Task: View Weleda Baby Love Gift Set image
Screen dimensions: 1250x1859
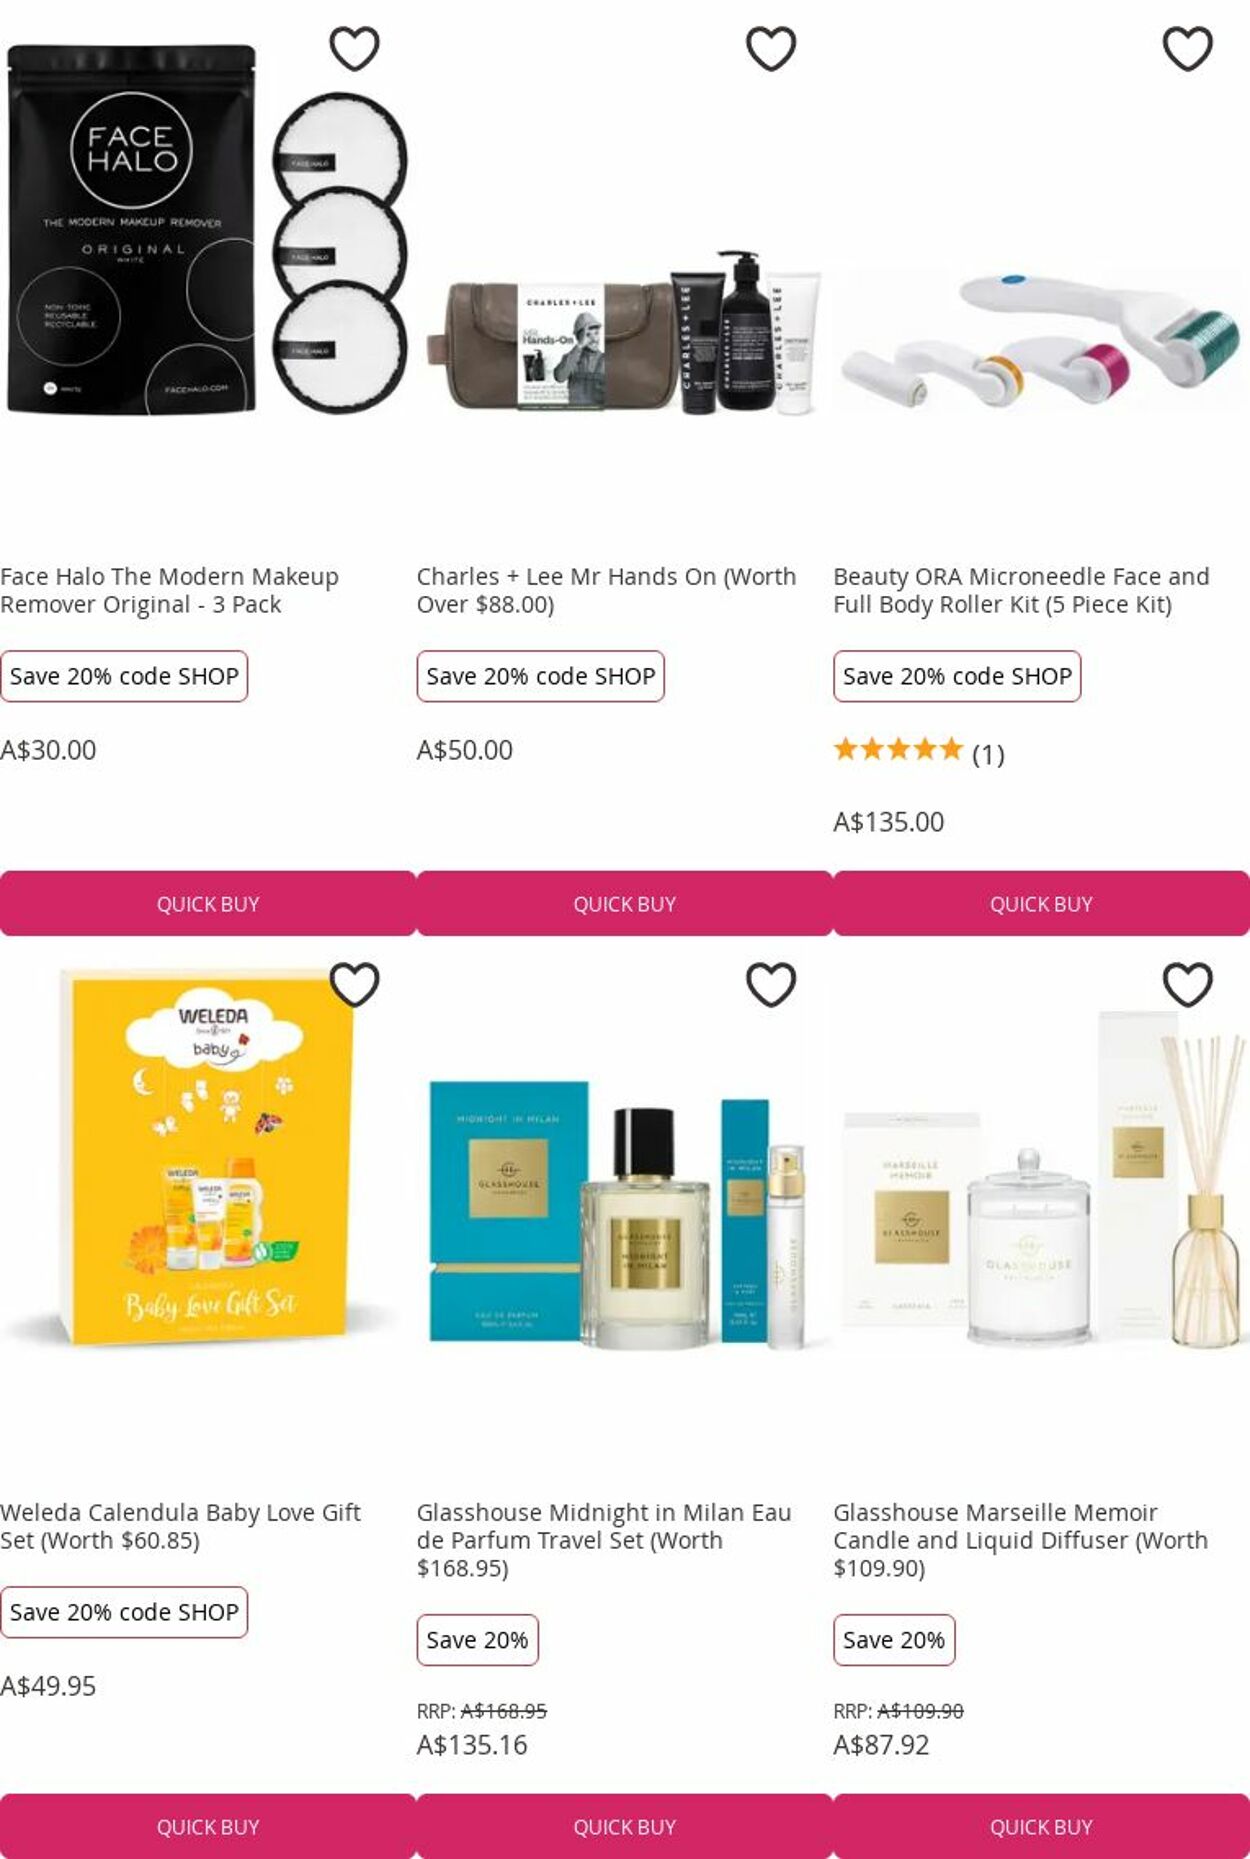Action: point(208,1158)
